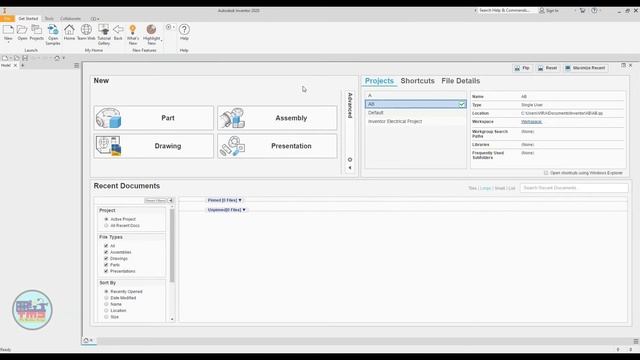Sort by Recently Opened
The height and width of the screenshot is (360, 640).
[106, 291]
